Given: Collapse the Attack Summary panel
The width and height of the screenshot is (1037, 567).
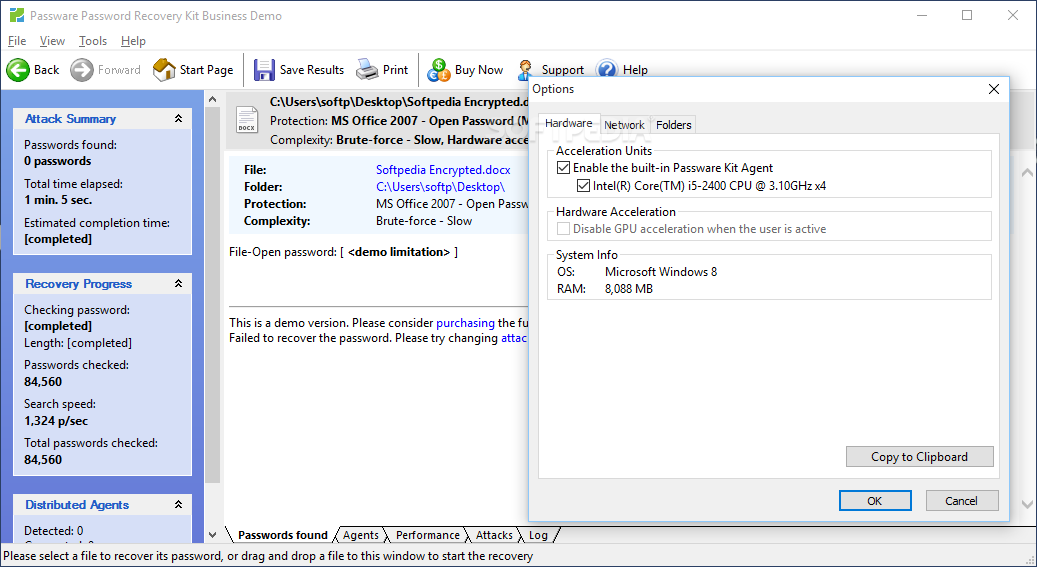Looking at the screenshot, I should [x=179, y=118].
